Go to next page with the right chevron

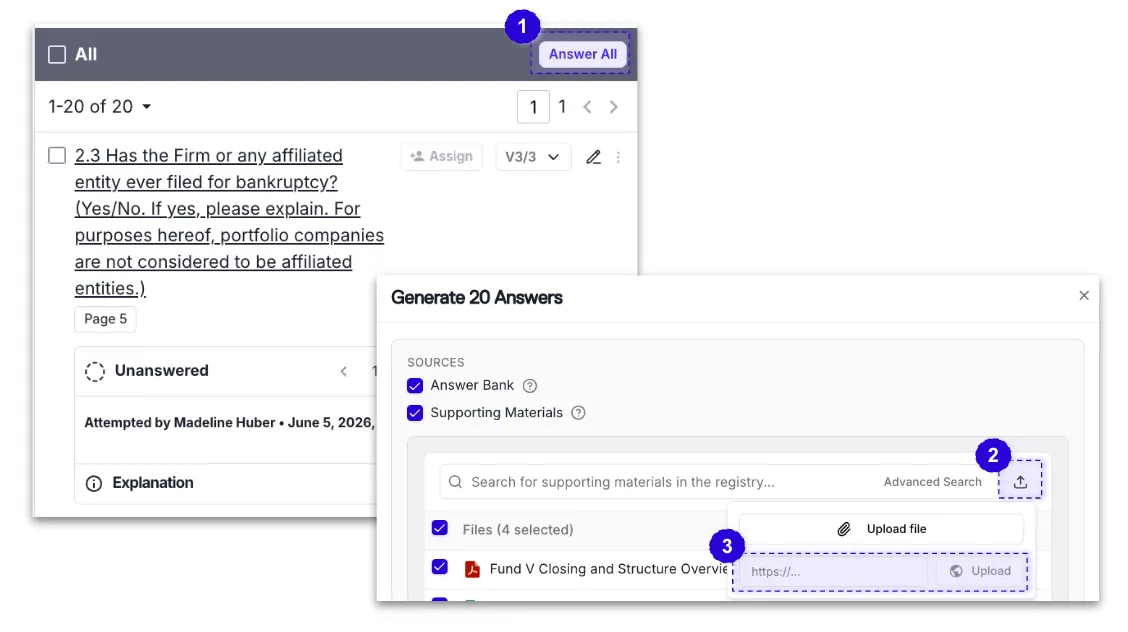click(614, 107)
